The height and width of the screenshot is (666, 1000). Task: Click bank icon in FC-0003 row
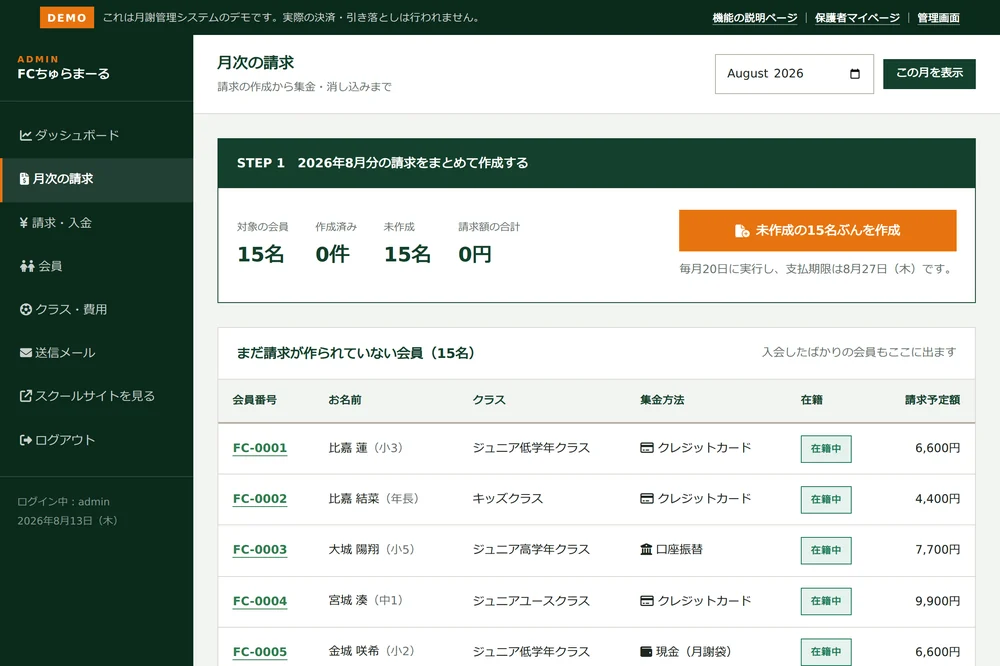646,549
